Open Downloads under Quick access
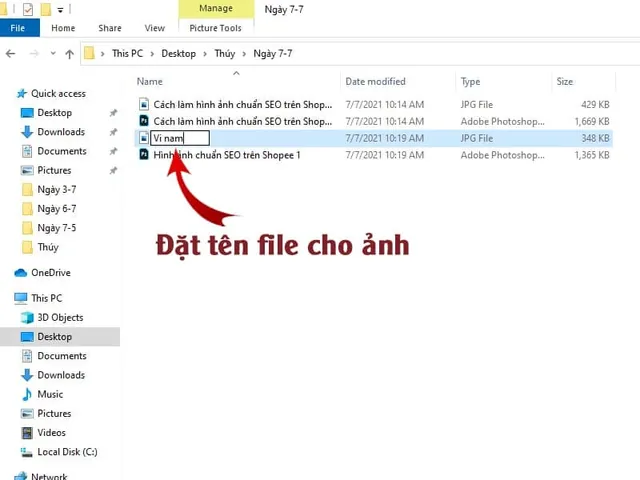Viewport: 640px width, 480px height. pos(61,132)
